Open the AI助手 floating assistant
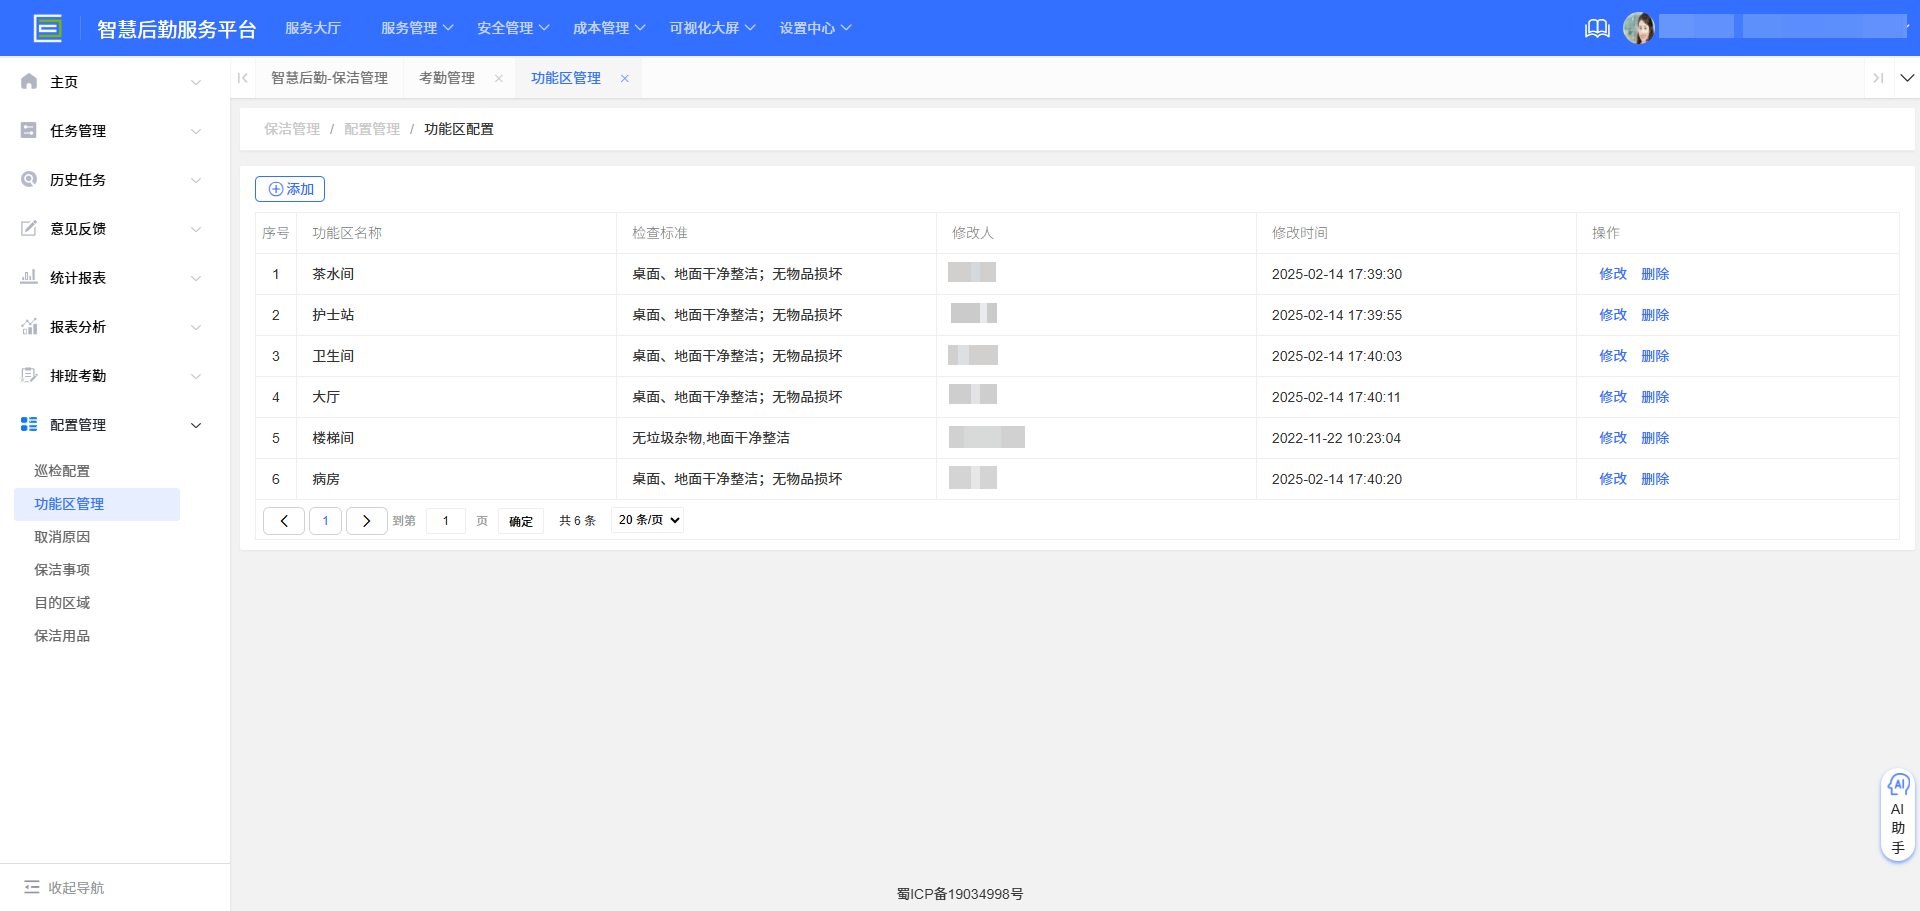The width and height of the screenshot is (1920, 911). 1898,813
